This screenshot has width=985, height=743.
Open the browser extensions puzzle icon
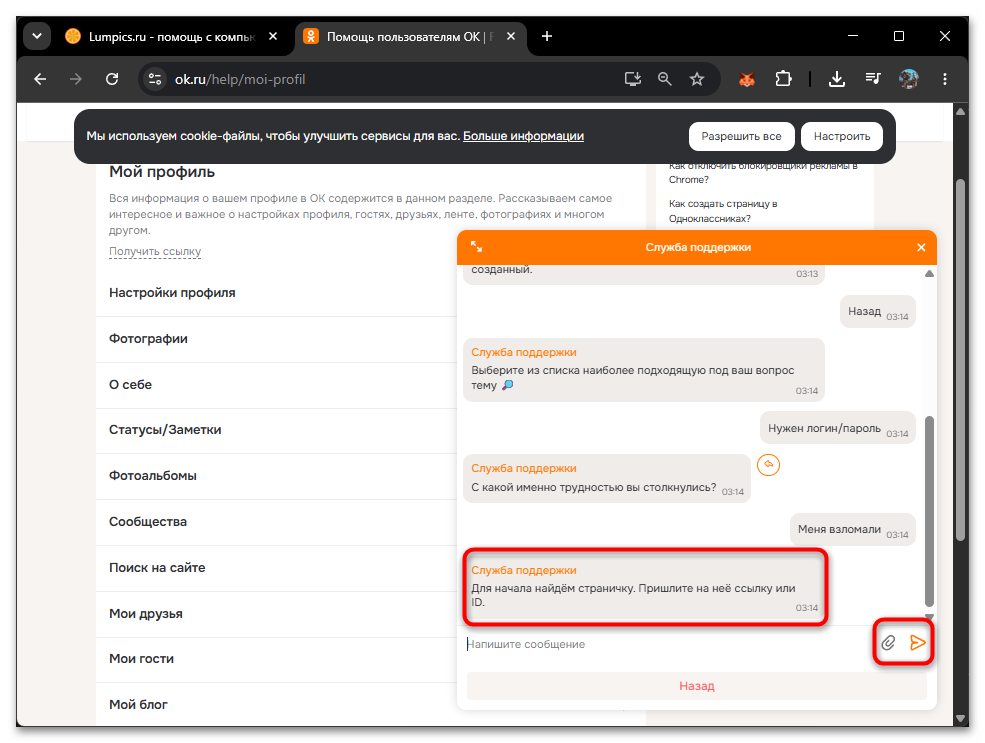(783, 79)
